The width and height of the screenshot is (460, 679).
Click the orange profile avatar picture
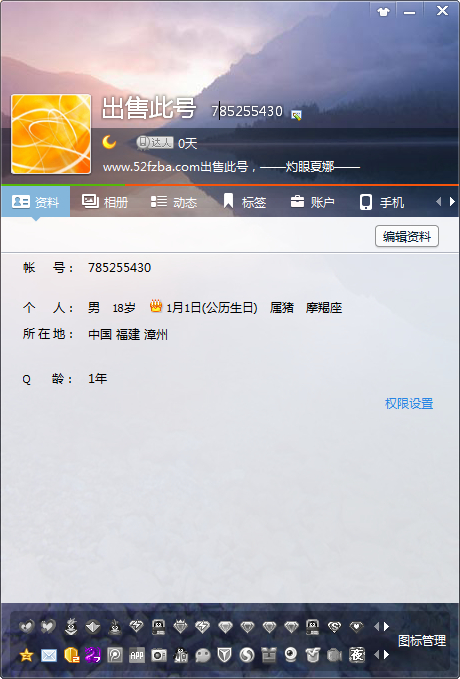coord(51,134)
